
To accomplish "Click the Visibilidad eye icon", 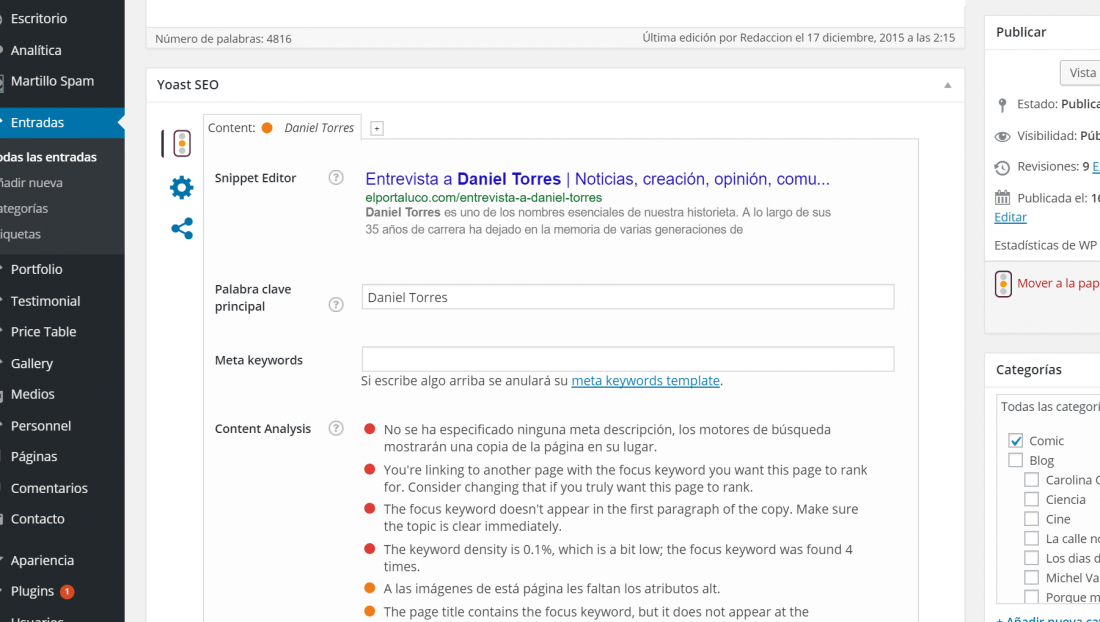I will (1002, 136).
